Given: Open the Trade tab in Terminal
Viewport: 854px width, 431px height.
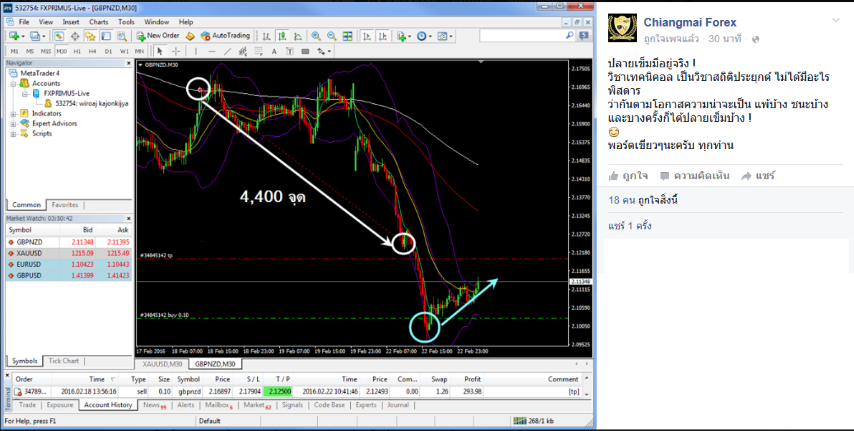Looking at the screenshot, I should [x=27, y=405].
